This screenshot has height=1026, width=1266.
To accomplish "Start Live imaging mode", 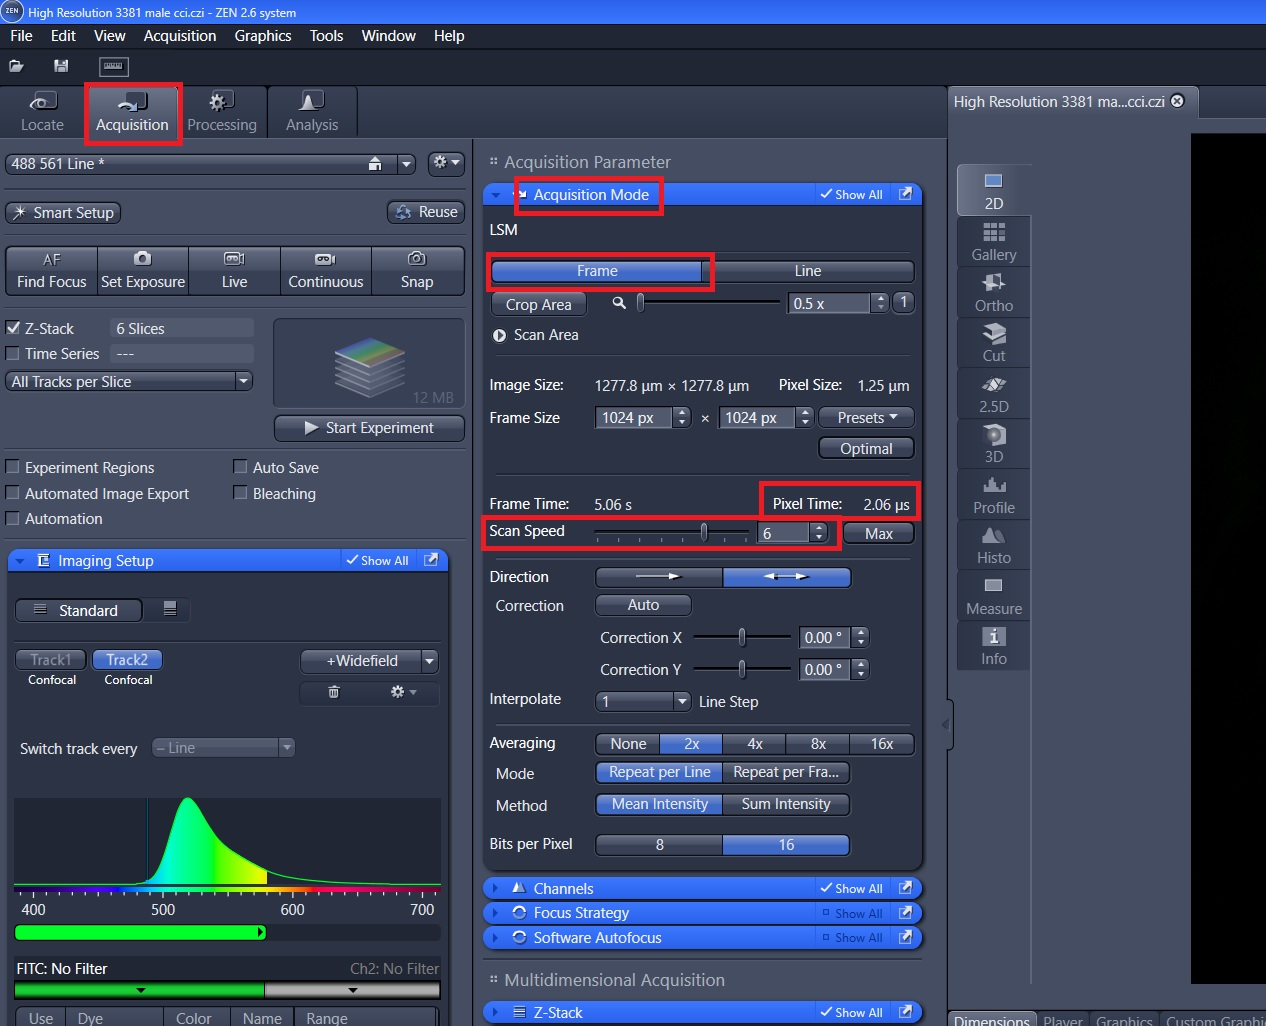I will (234, 271).
